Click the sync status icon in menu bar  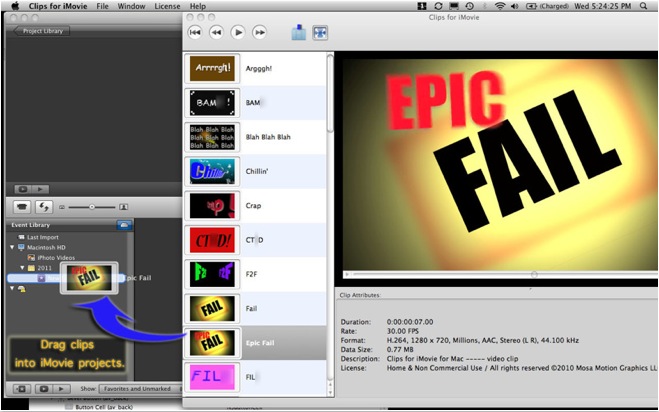438,6
